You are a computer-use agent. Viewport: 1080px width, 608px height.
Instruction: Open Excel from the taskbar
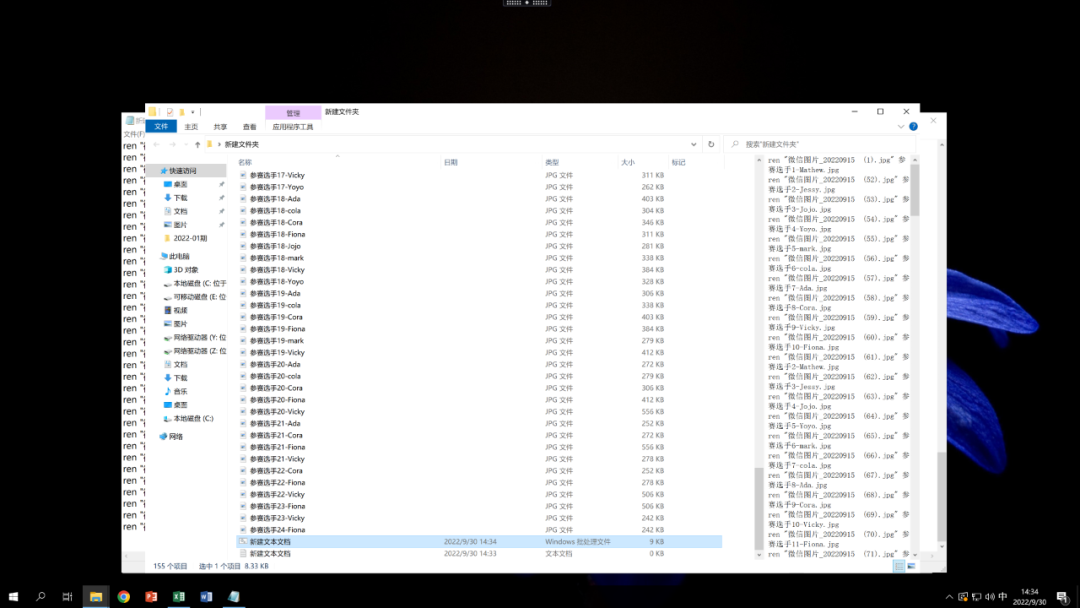(x=178, y=596)
